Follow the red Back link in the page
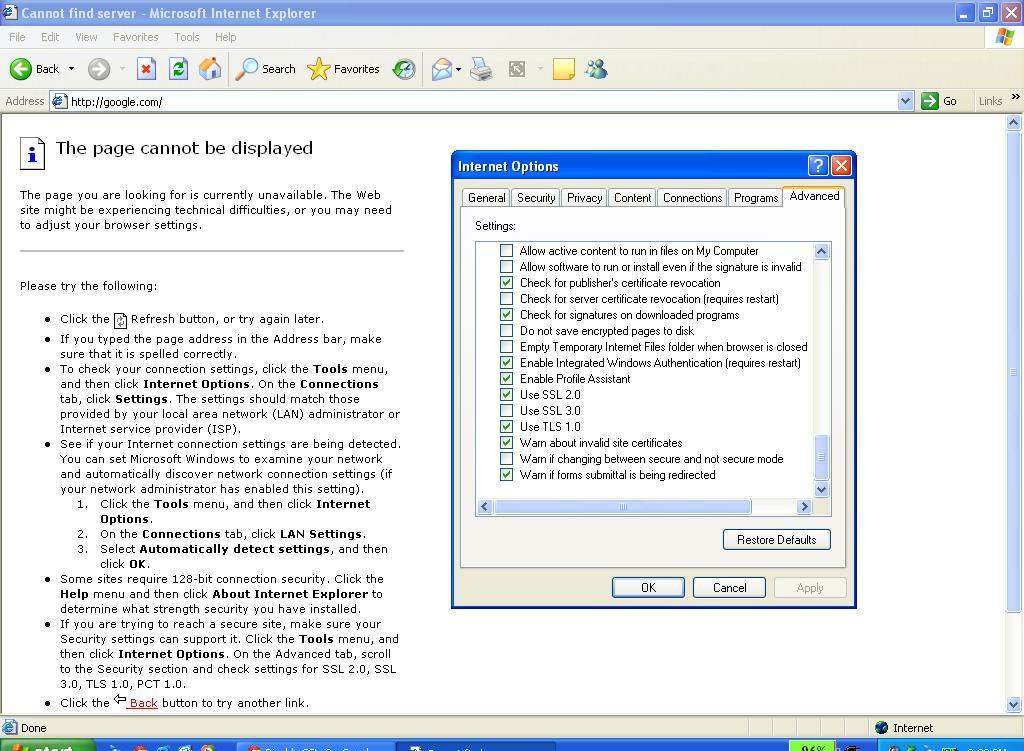The width and height of the screenshot is (1024, 751). [144, 703]
